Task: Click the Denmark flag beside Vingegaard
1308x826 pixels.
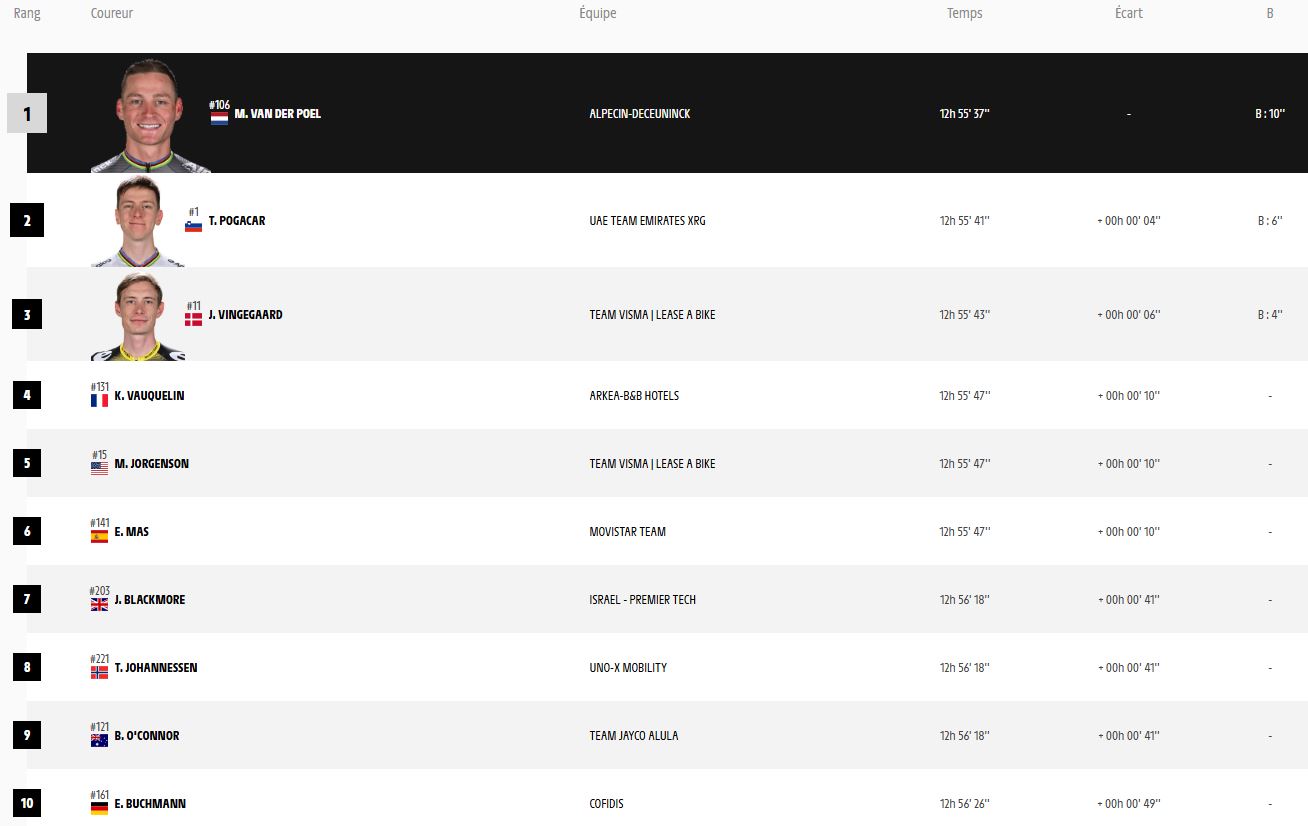Action: pyautogui.click(x=193, y=319)
